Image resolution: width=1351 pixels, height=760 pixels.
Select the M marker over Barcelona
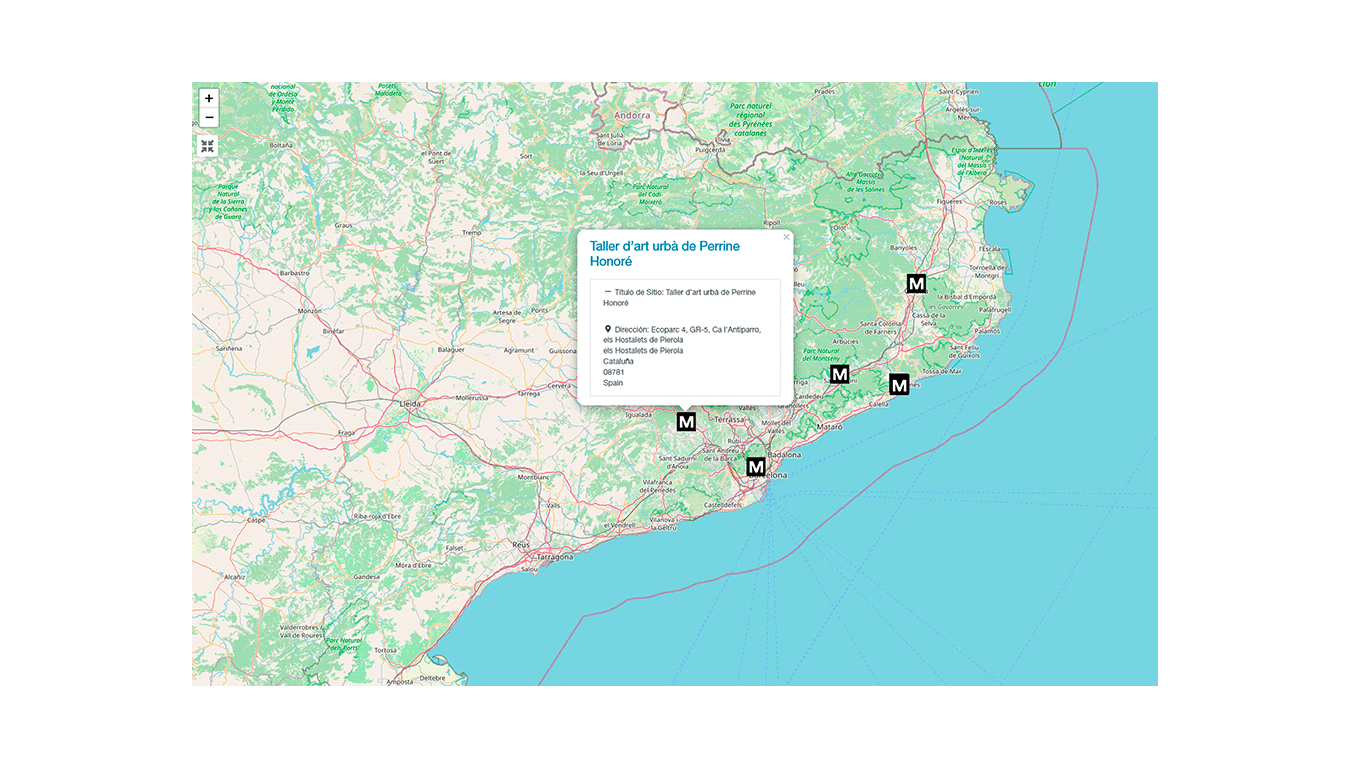click(x=756, y=466)
